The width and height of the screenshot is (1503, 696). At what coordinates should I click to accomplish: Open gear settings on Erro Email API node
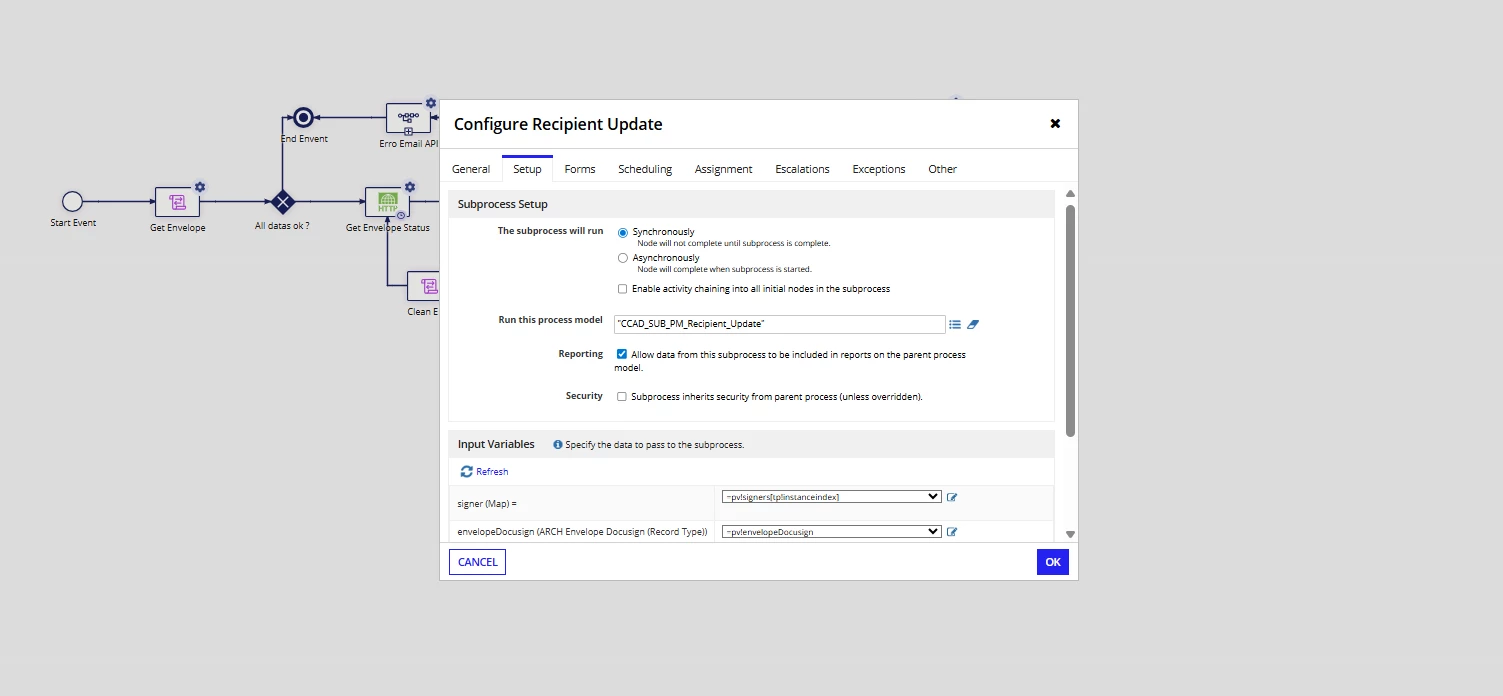431,103
